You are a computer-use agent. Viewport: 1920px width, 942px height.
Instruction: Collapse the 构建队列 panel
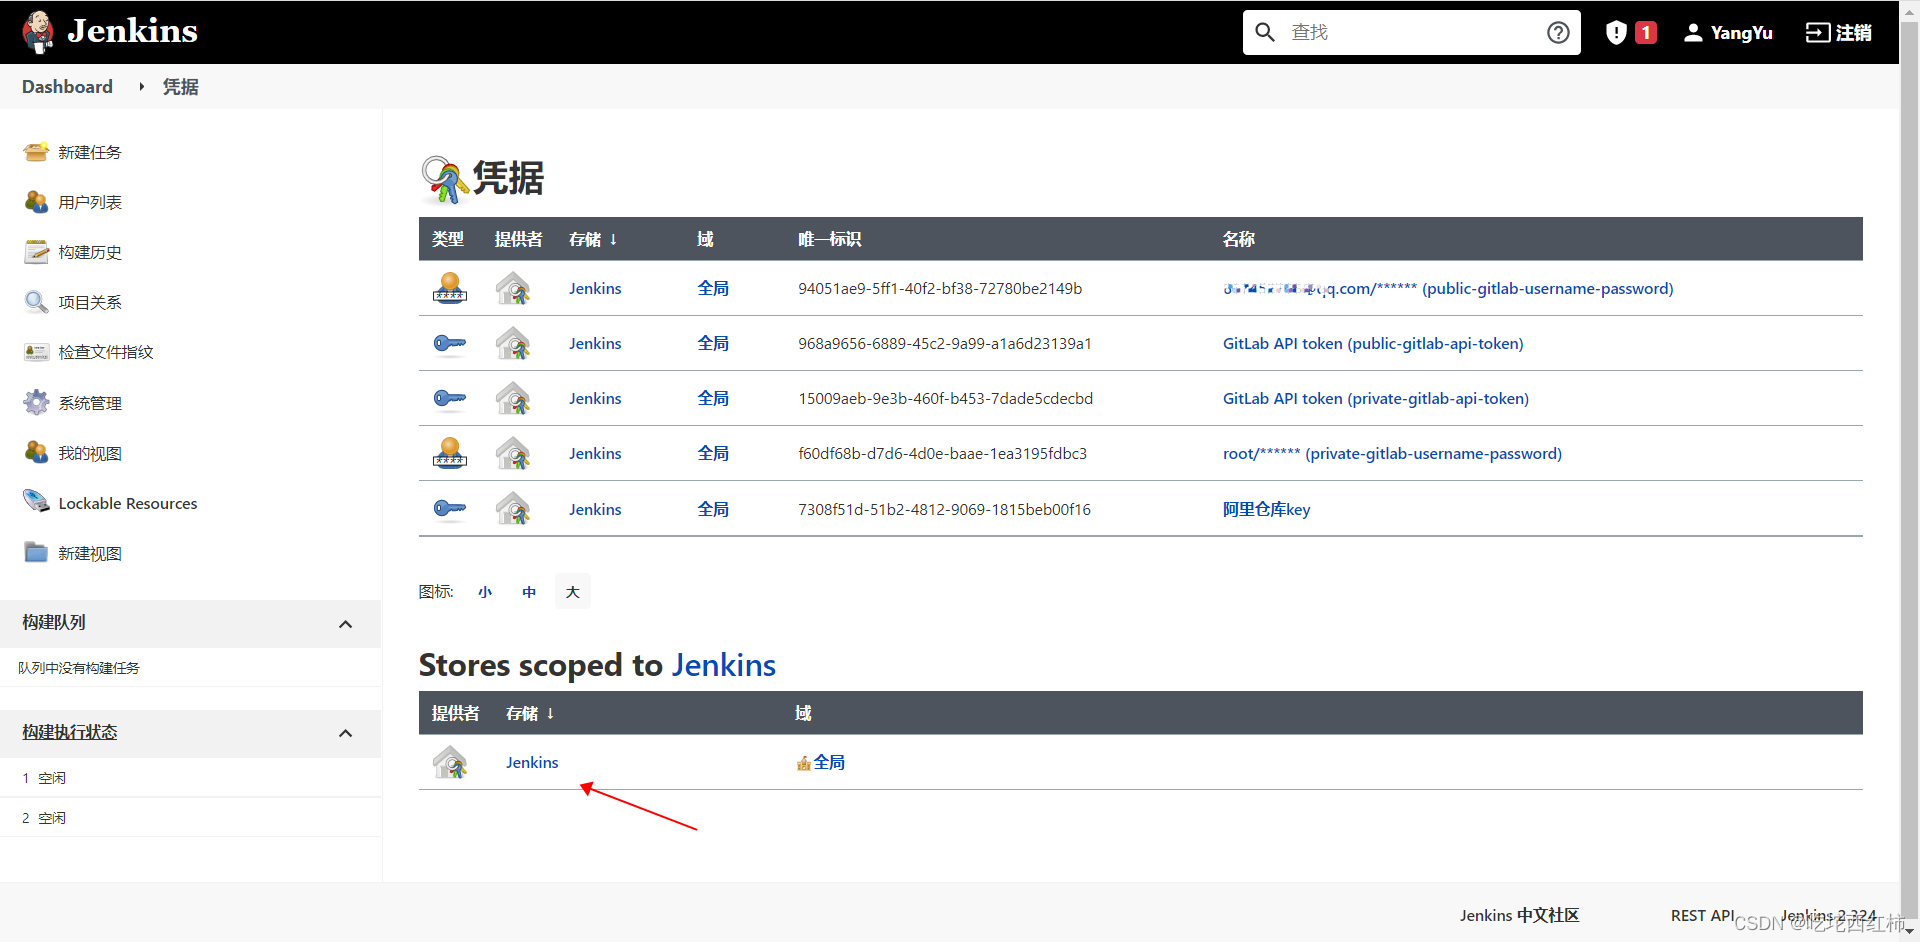click(346, 624)
